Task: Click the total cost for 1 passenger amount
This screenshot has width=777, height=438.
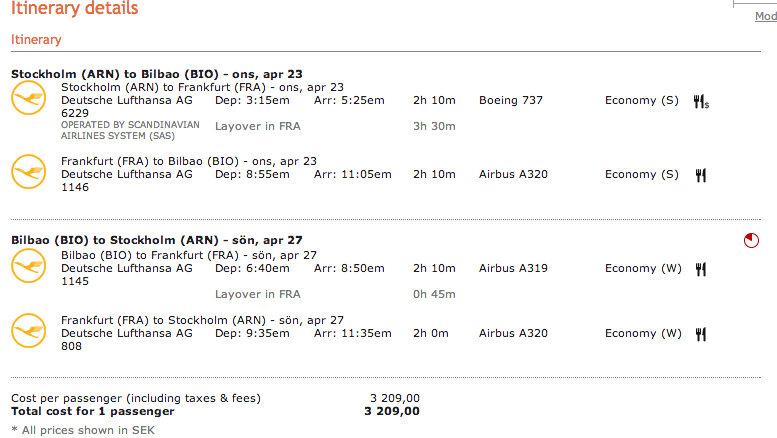Action: pyautogui.click(x=392, y=411)
